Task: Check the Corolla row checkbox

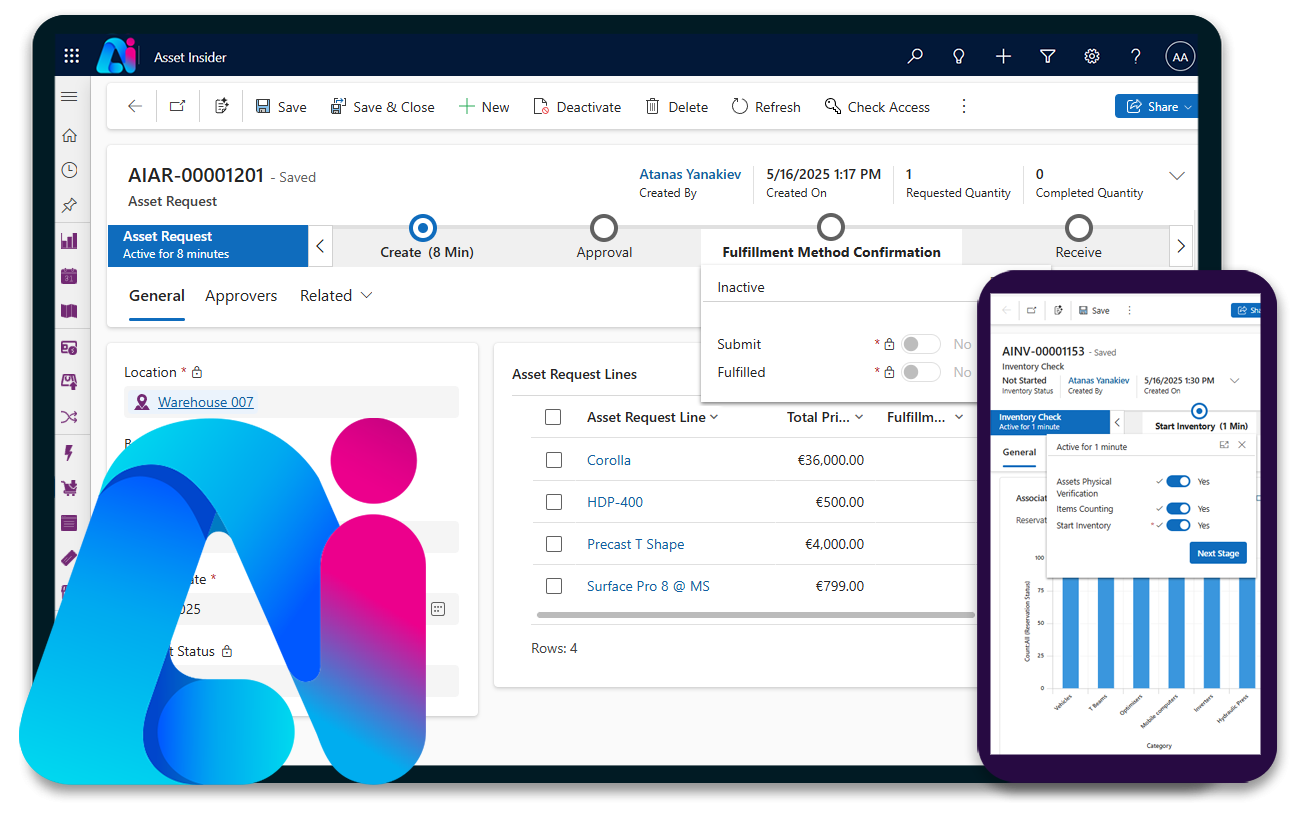Action: point(553,460)
